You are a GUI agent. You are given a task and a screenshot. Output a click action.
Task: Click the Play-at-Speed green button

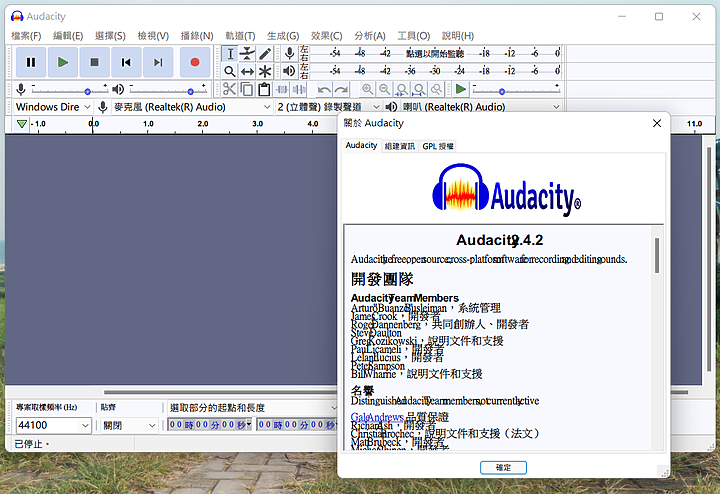click(461, 89)
